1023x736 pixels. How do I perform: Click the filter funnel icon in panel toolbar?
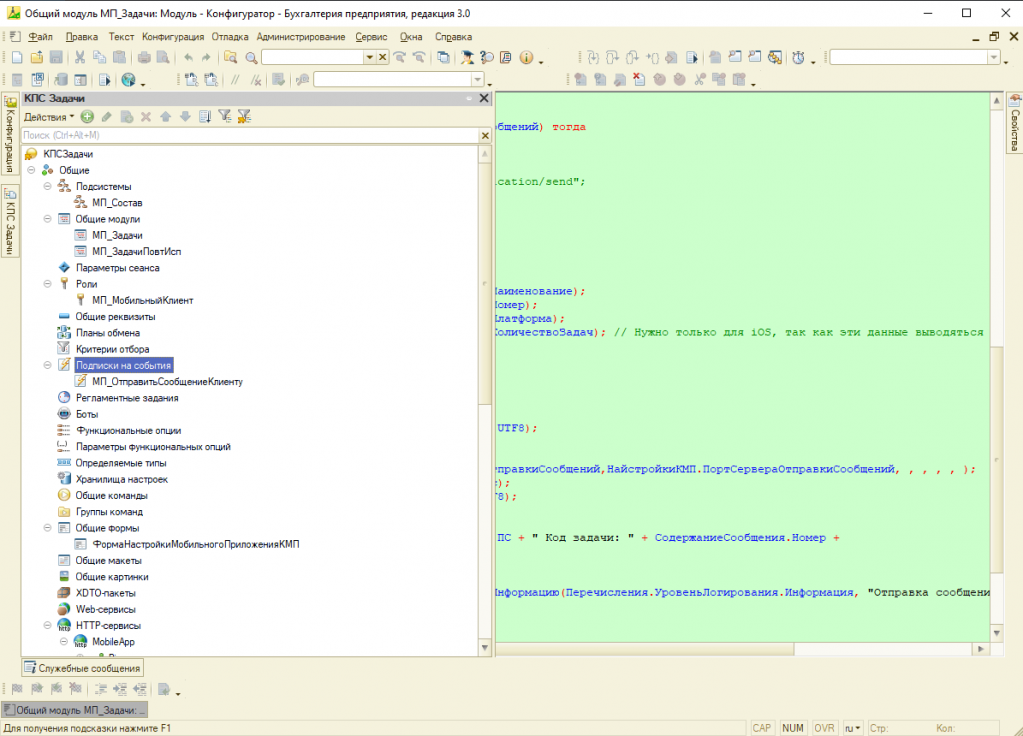[225, 117]
